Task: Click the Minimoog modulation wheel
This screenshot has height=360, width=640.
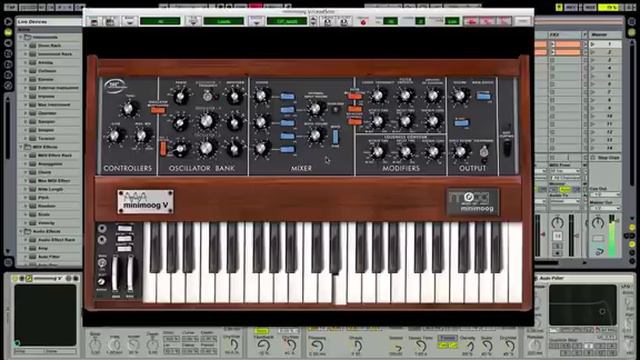Action: click(x=130, y=274)
